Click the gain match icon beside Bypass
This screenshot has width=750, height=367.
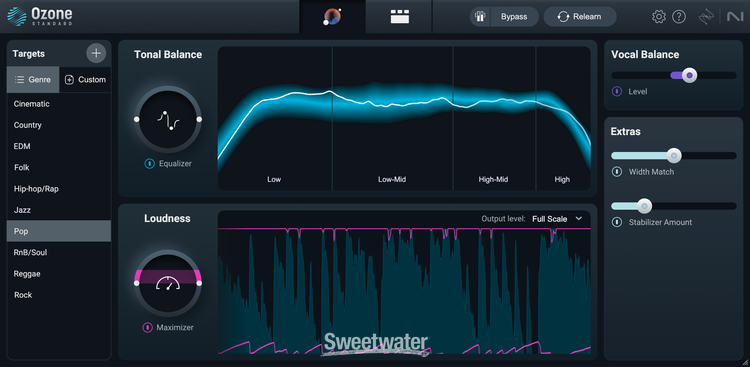tap(480, 17)
